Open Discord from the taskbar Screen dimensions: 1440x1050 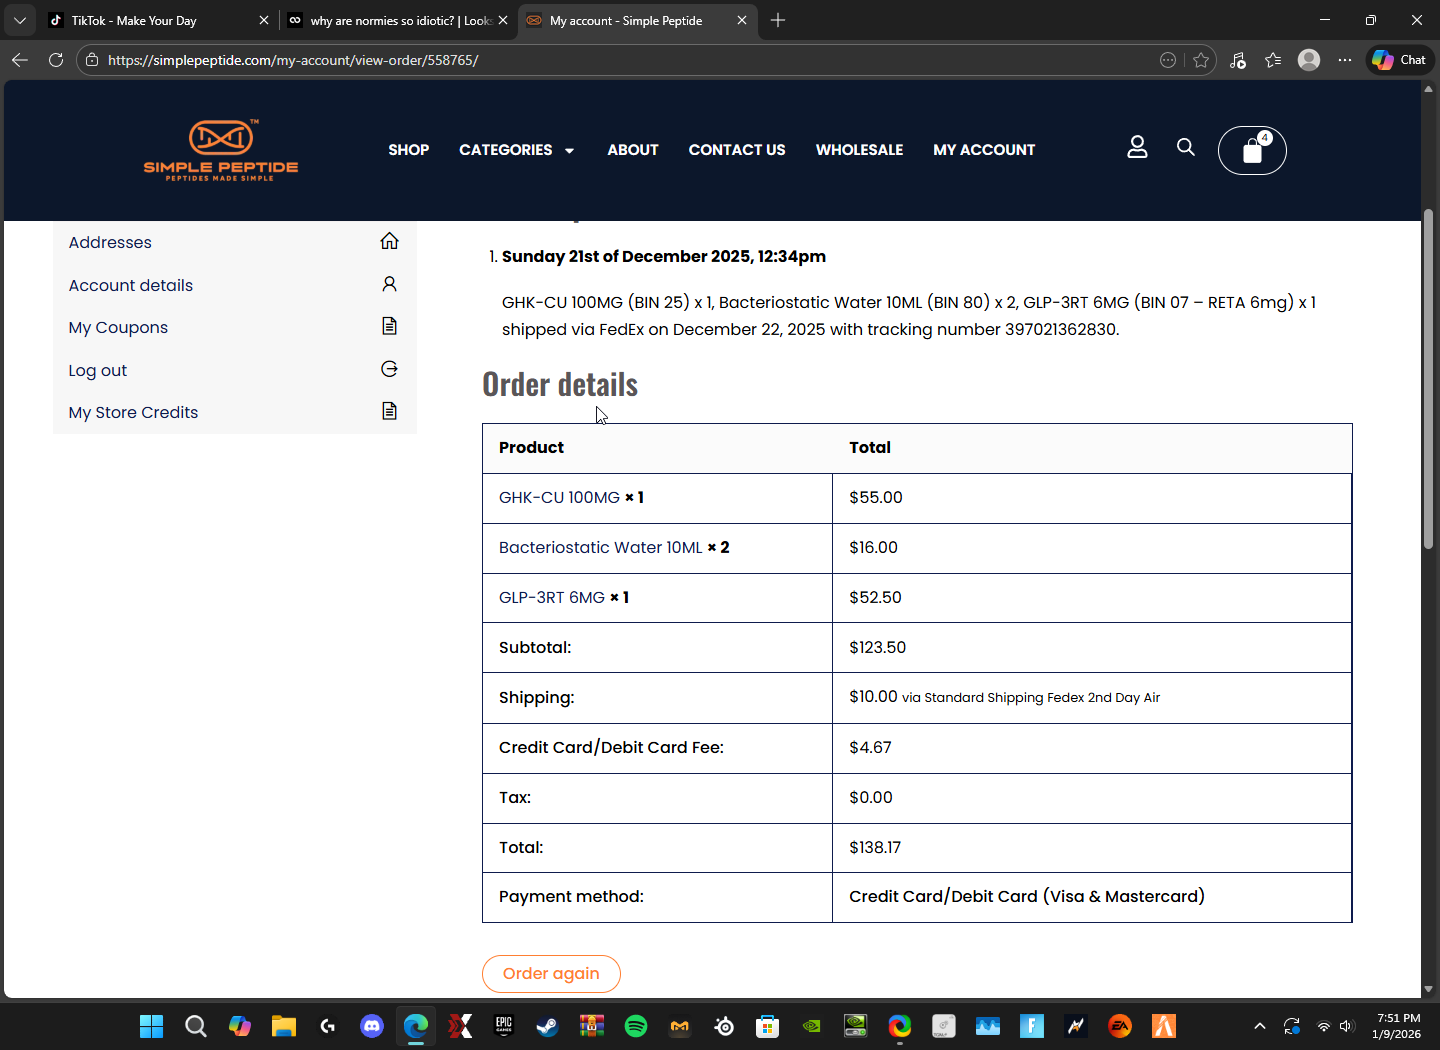372,1026
